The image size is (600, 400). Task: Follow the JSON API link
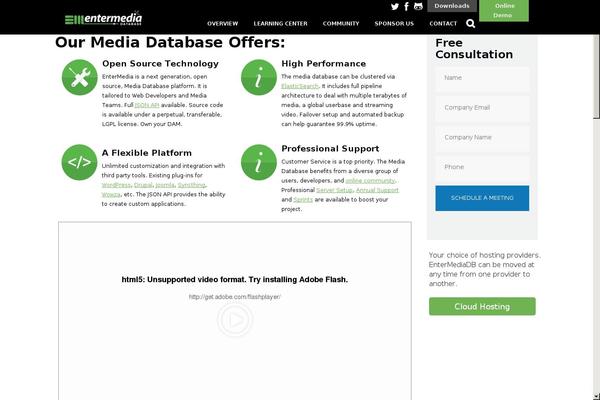pyautogui.click(x=147, y=105)
